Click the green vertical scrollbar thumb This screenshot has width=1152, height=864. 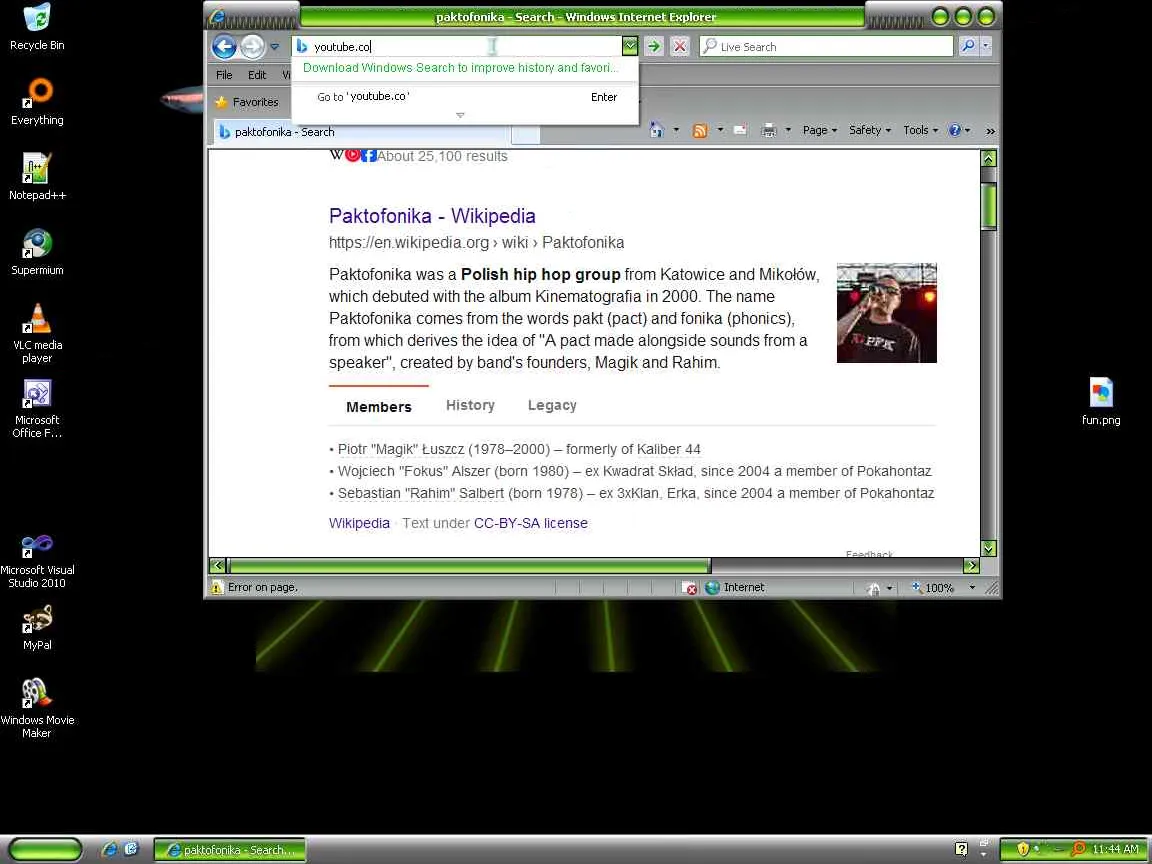pyautogui.click(x=989, y=206)
